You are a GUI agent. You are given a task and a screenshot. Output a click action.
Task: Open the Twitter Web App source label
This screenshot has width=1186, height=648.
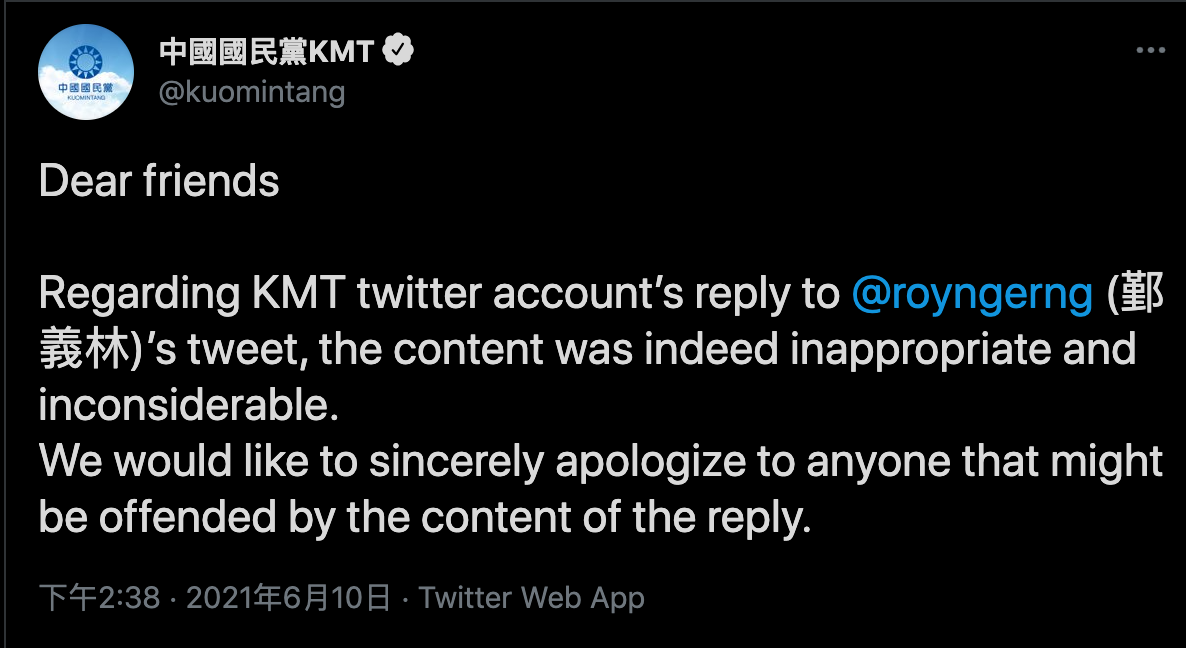point(532,598)
